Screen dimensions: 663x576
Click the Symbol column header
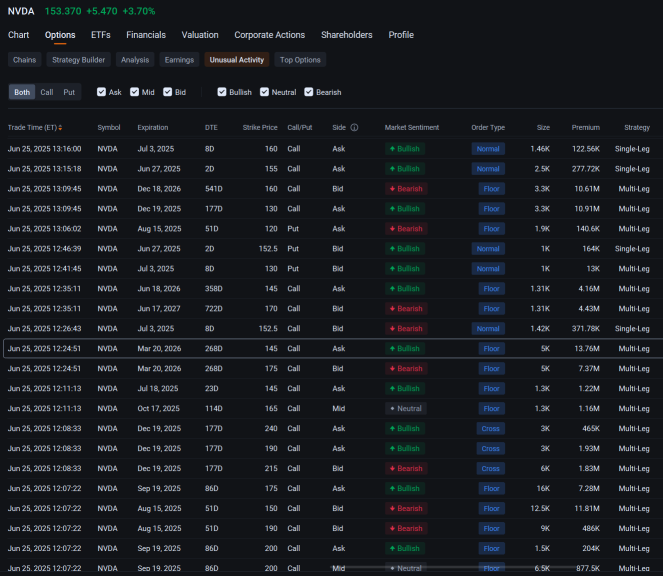click(109, 128)
